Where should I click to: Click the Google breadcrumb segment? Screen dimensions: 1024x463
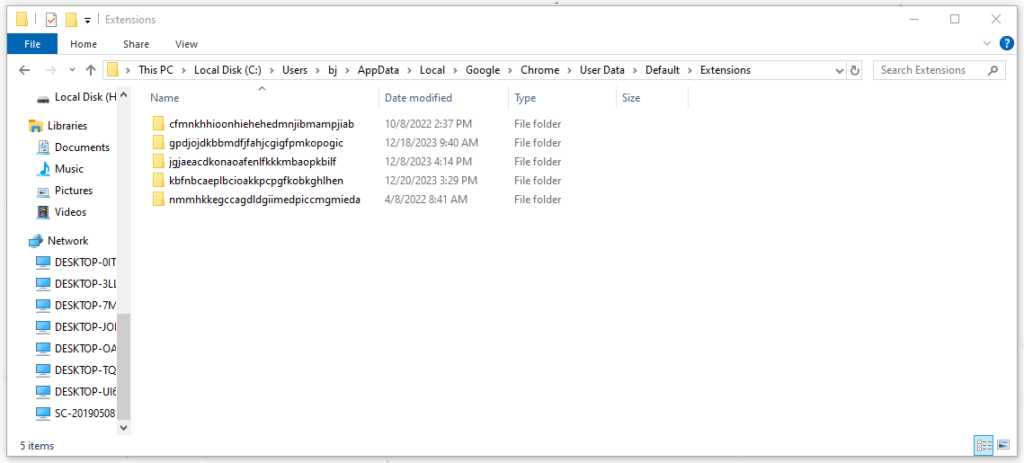point(483,70)
